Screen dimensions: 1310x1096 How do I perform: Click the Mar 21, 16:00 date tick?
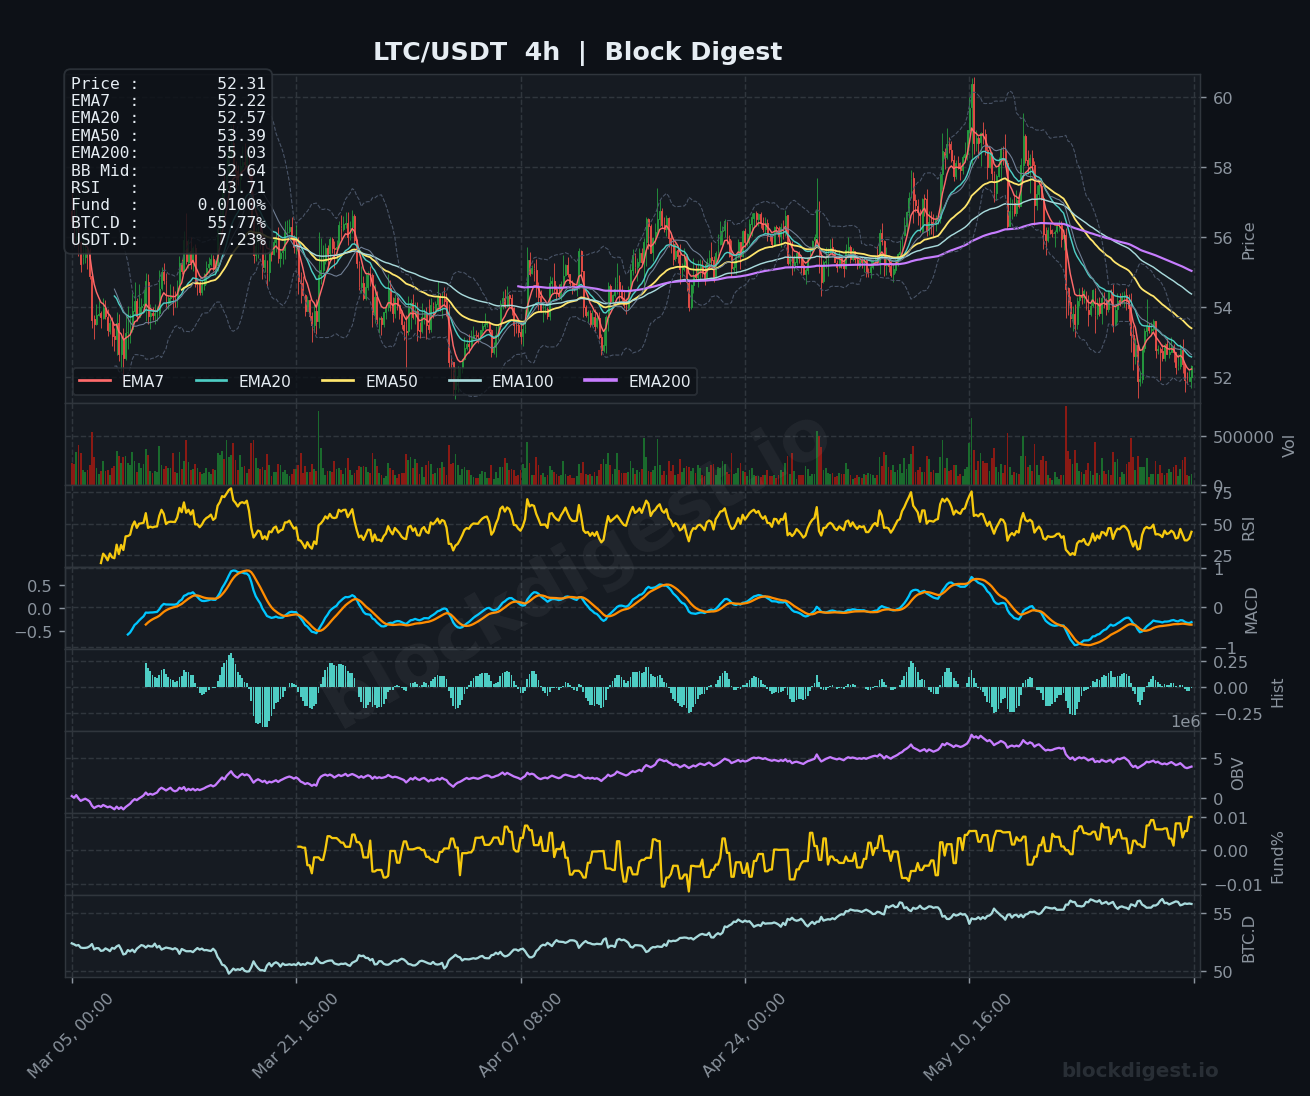click(295, 1035)
